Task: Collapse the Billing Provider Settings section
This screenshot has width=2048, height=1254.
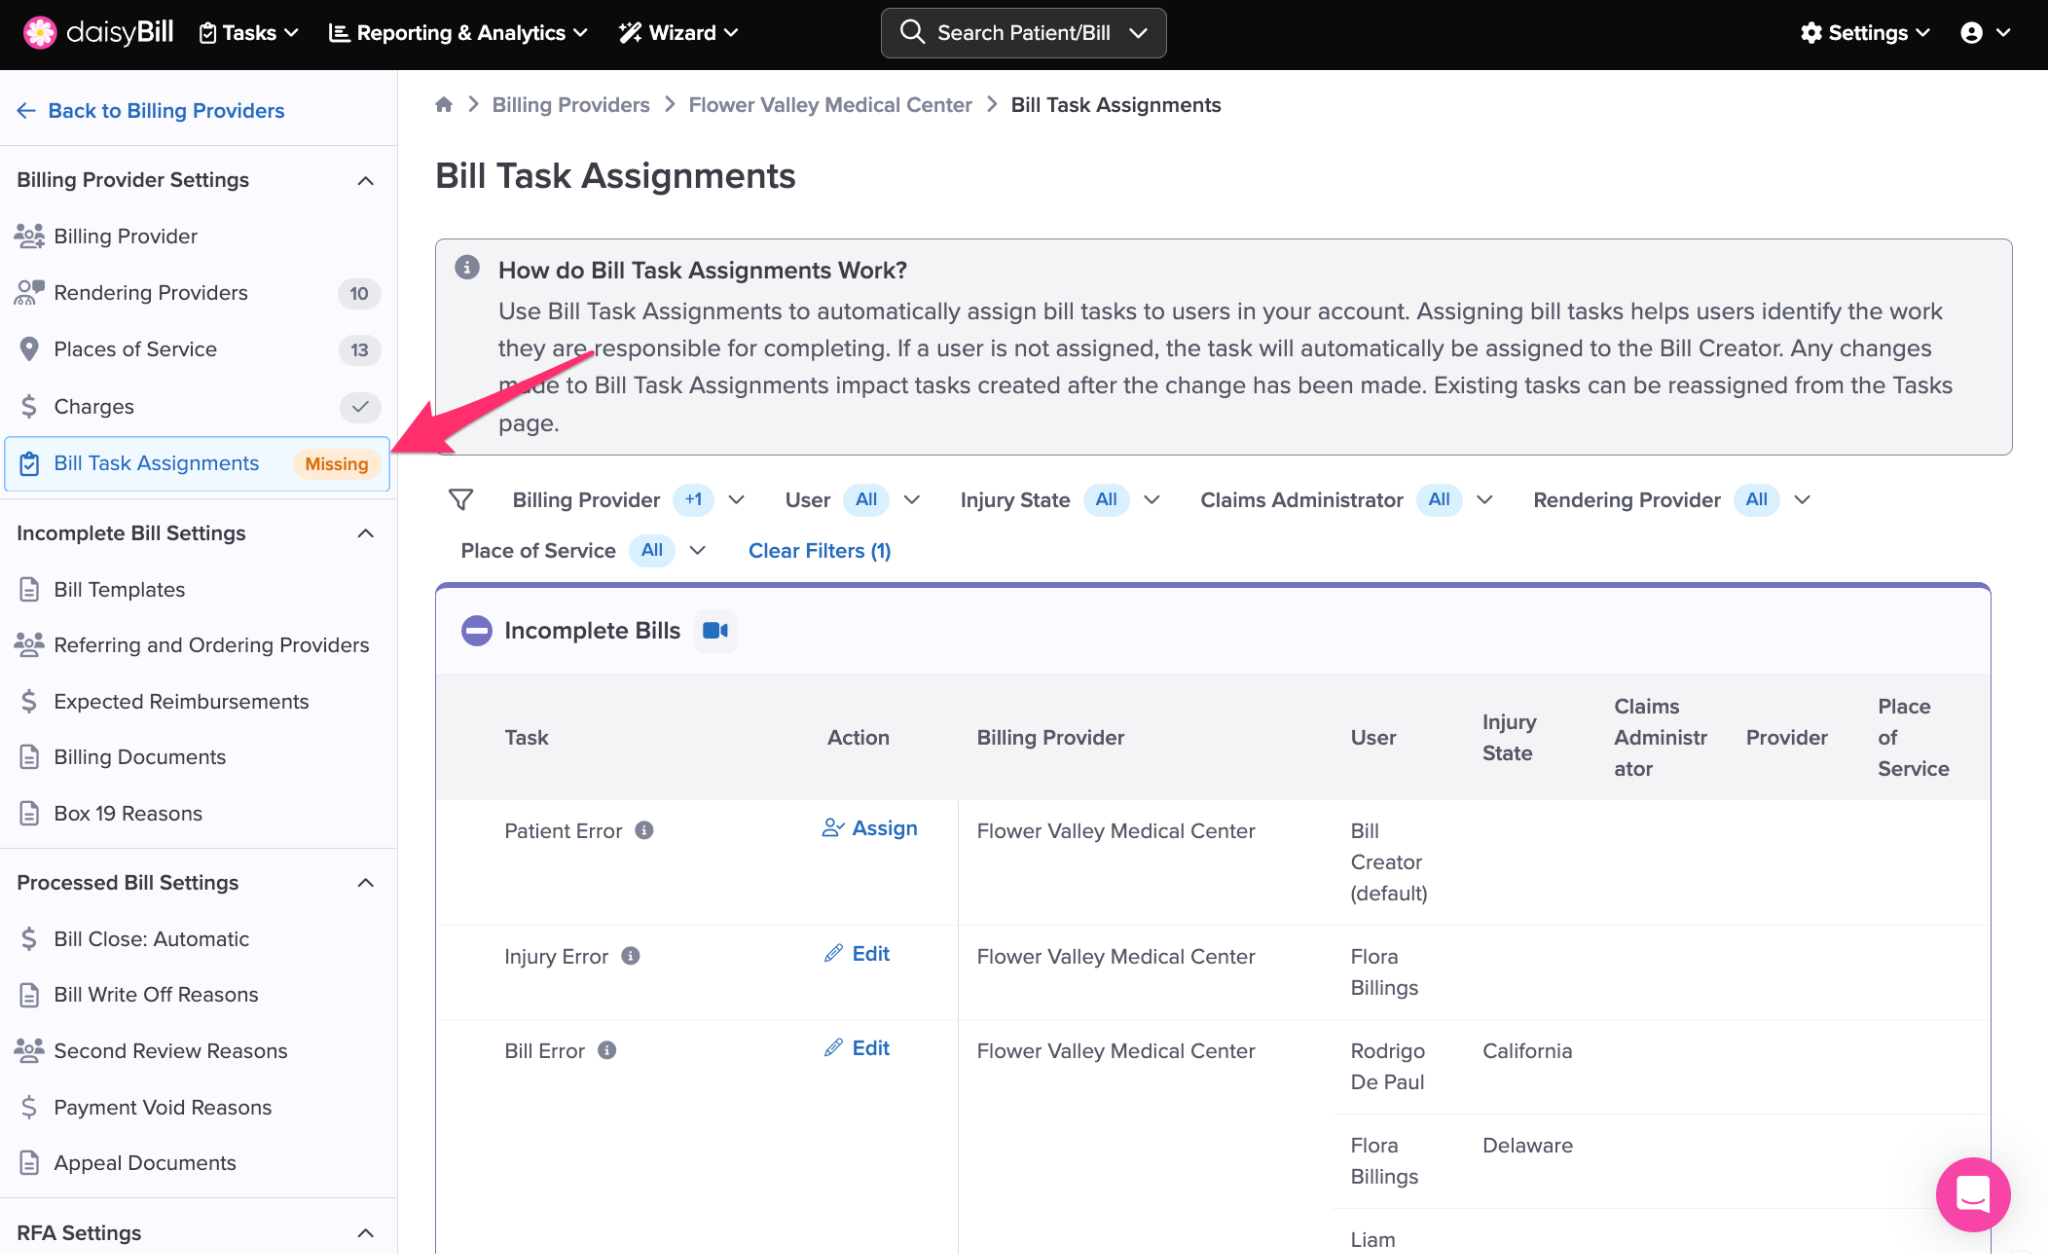Action: tap(366, 181)
